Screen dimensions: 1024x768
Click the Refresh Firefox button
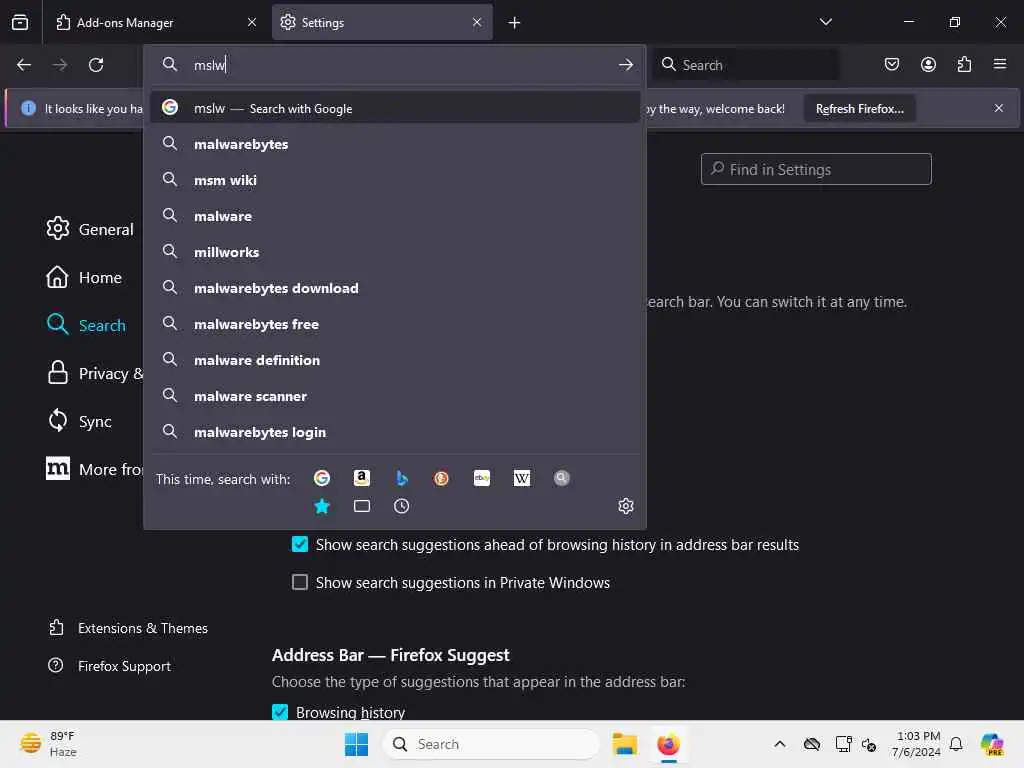859,108
